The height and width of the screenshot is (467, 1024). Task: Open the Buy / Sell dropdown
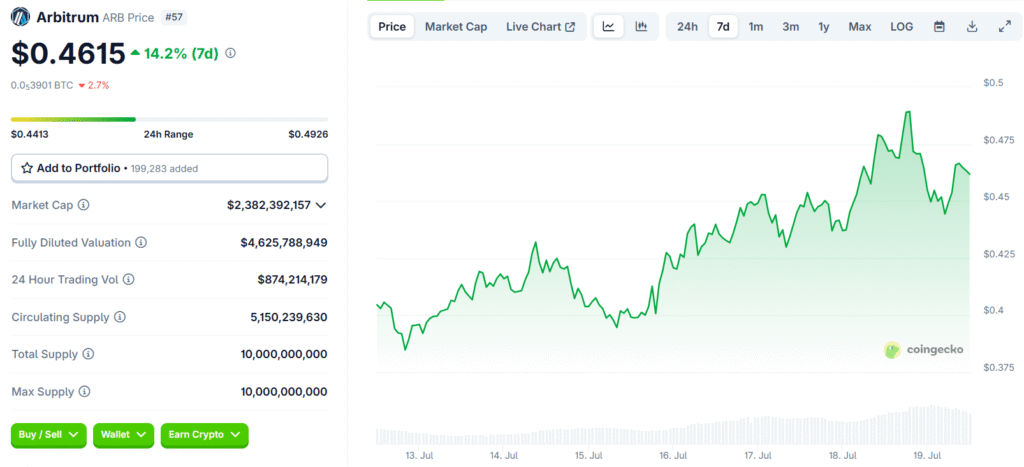coord(48,434)
